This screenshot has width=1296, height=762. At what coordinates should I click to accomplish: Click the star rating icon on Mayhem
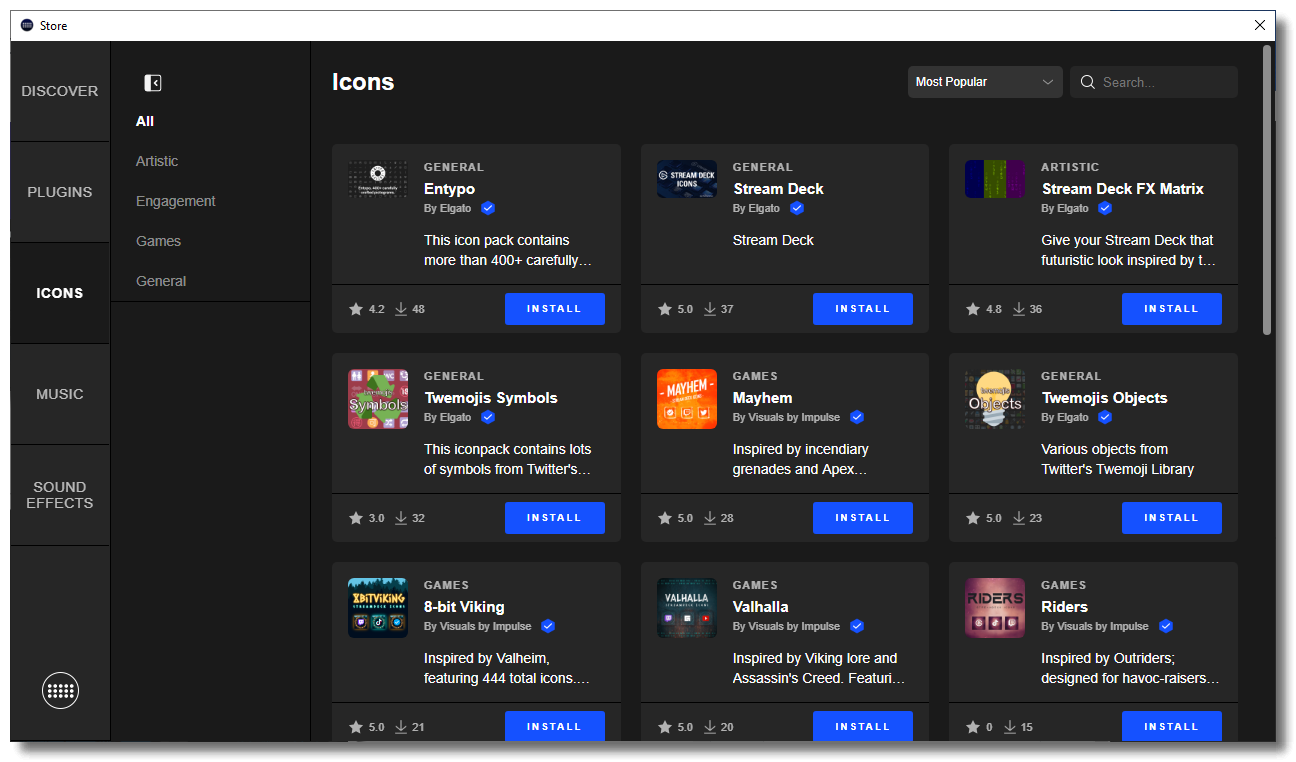coord(665,518)
